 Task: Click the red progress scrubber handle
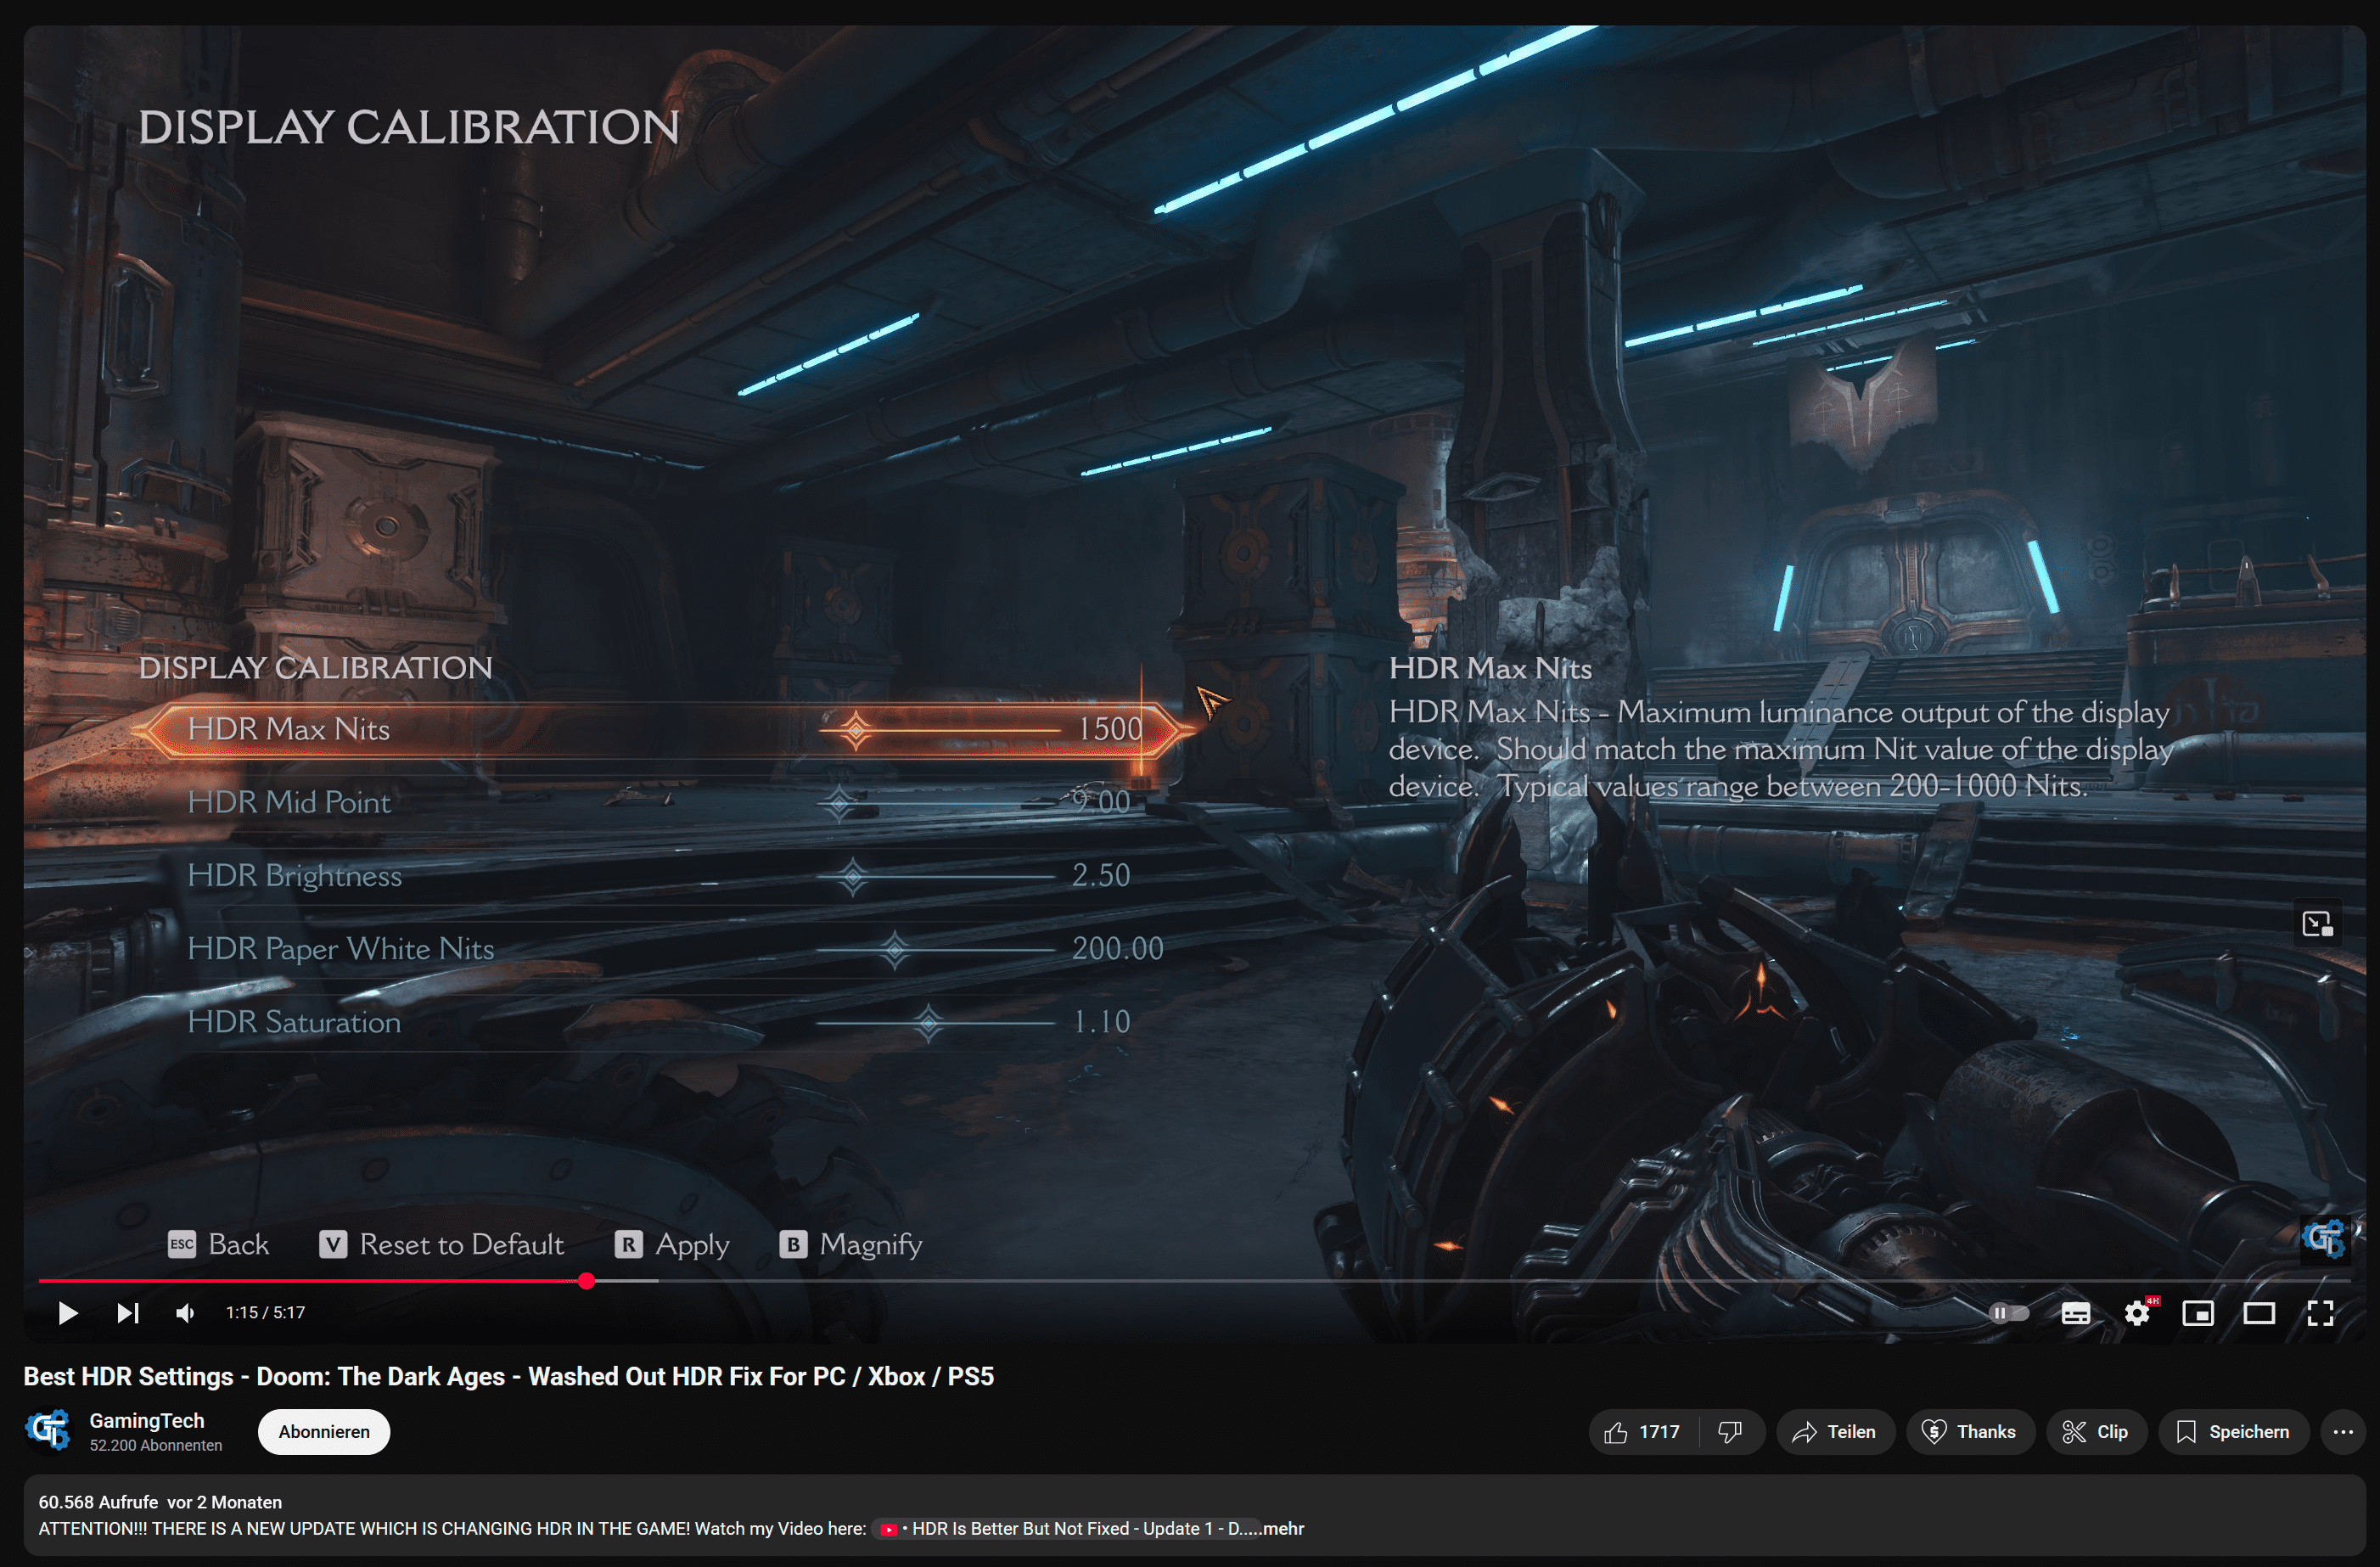coord(587,1280)
